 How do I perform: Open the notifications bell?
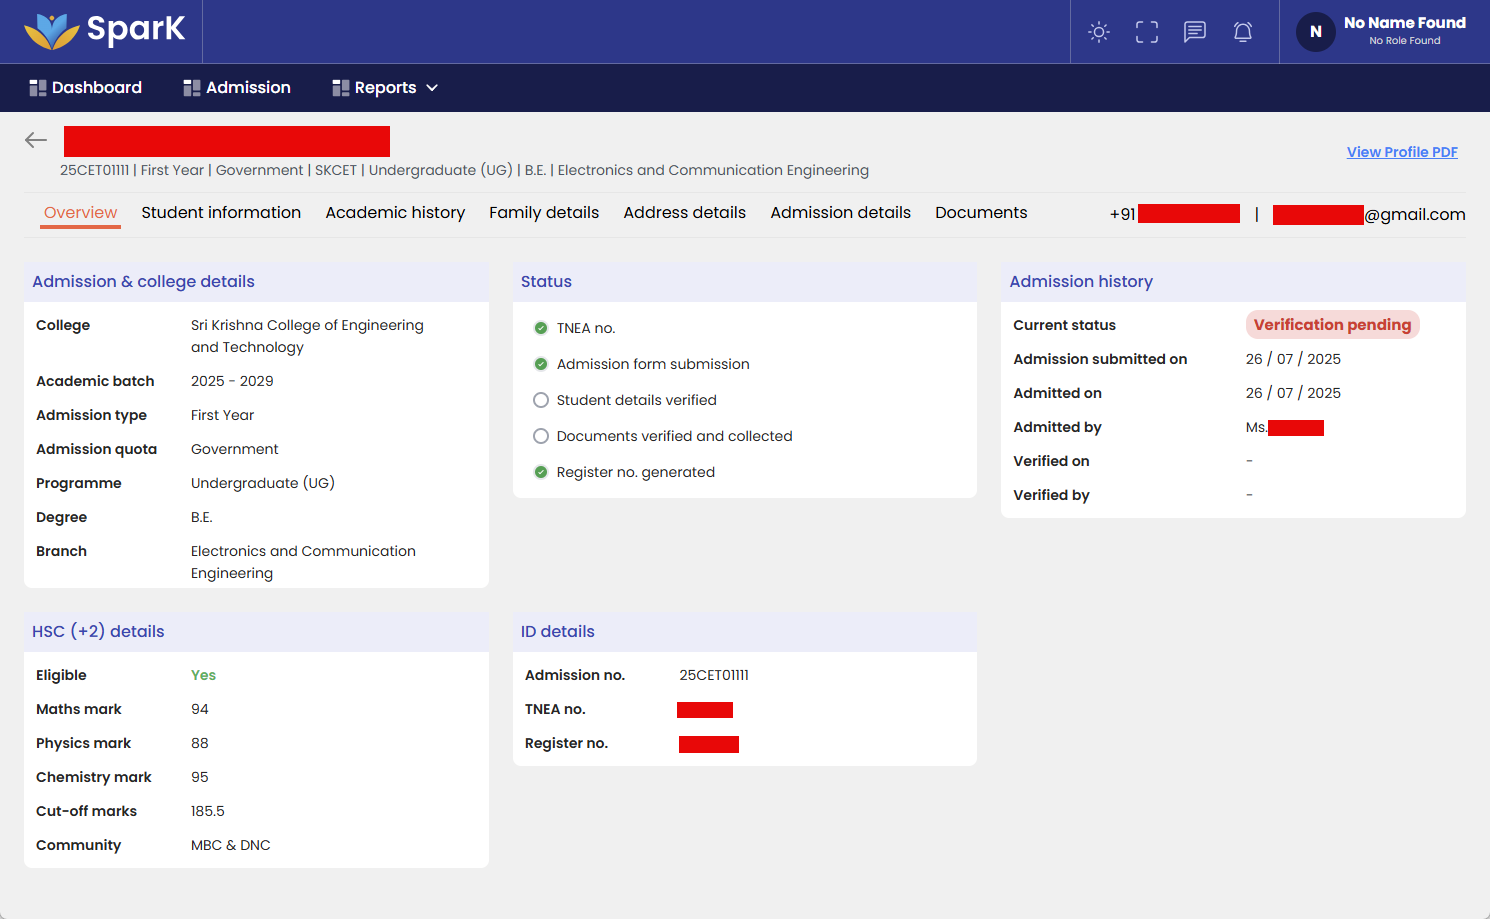(1242, 32)
